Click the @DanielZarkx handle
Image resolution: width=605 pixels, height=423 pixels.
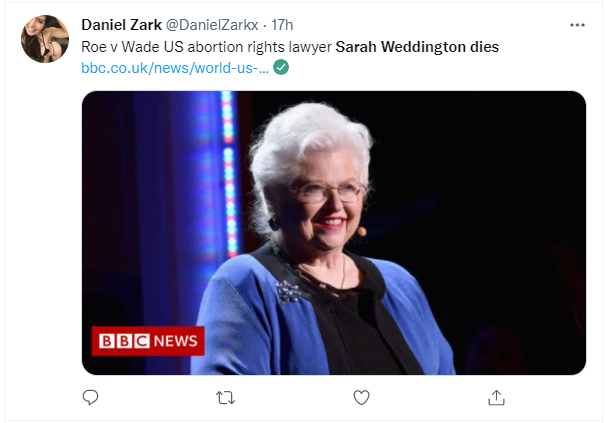coord(212,25)
